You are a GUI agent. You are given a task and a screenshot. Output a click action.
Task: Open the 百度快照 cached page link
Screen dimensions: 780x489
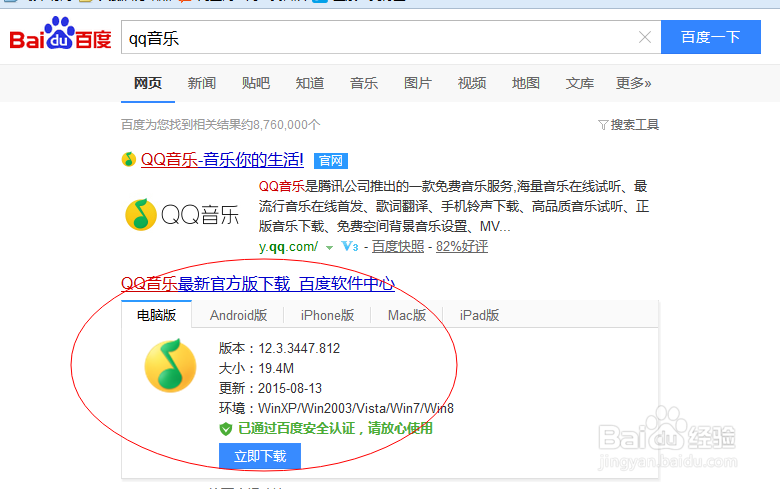click(398, 246)
